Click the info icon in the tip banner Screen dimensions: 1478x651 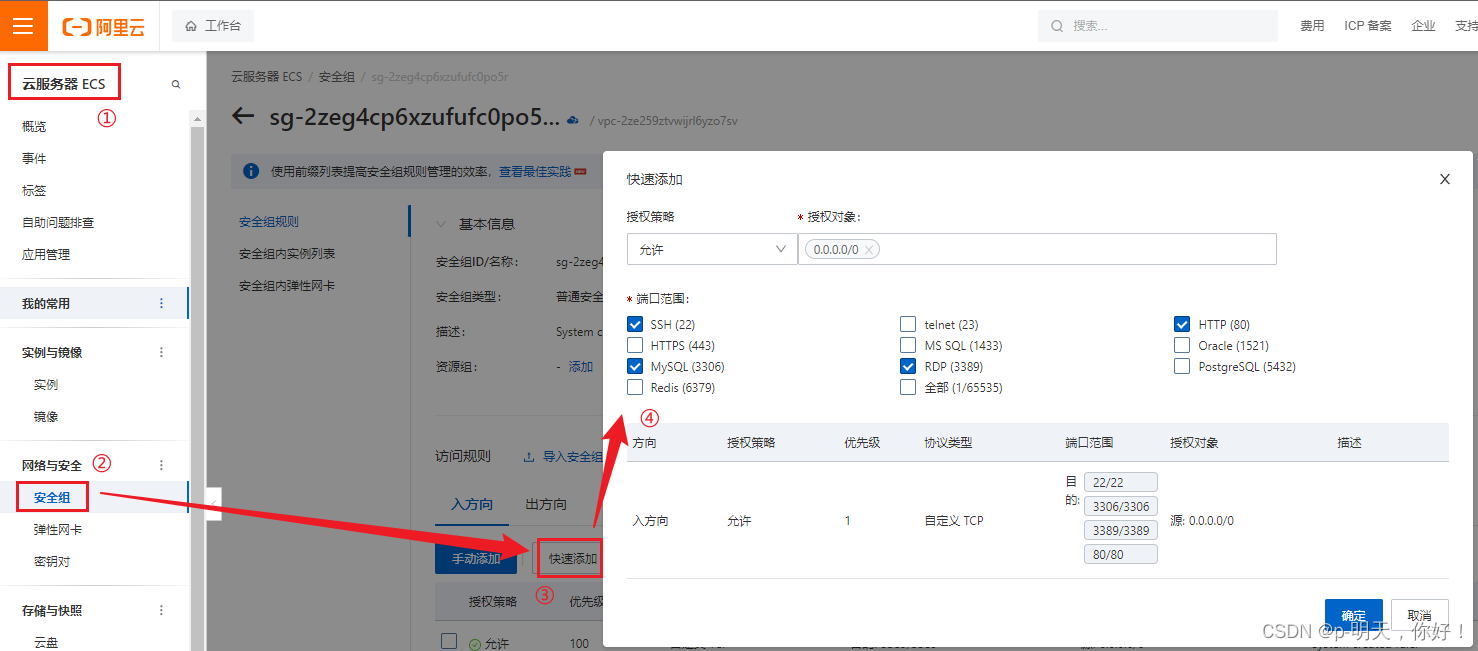[251, 171]
